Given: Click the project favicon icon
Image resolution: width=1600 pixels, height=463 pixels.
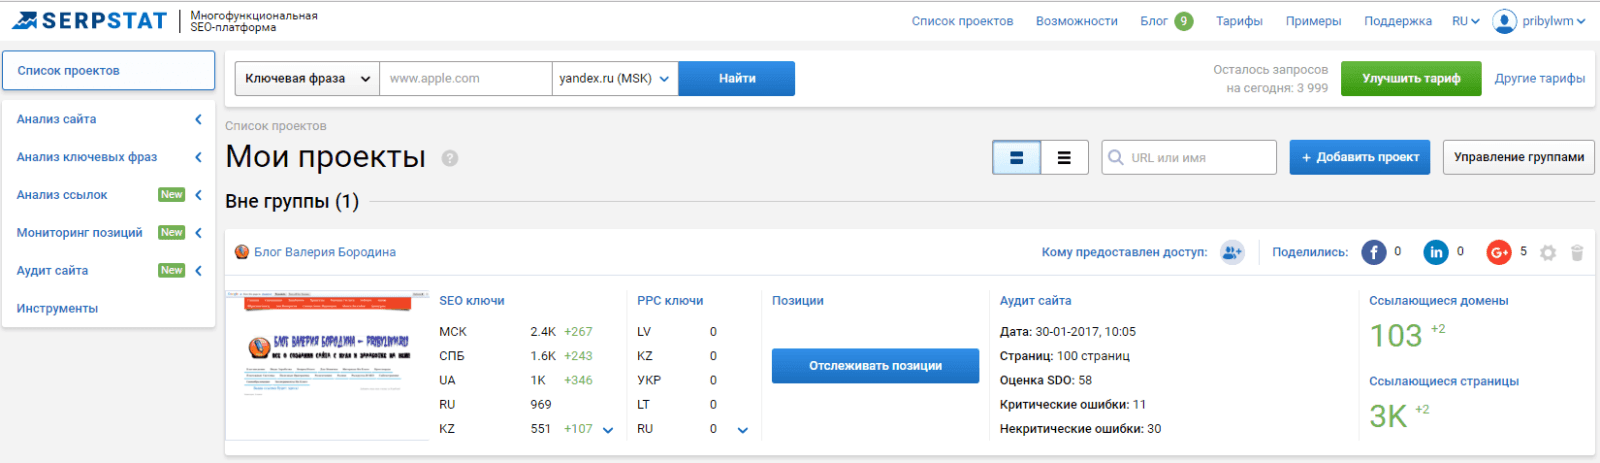Looking at the screenshot, I should click(241, 252).
